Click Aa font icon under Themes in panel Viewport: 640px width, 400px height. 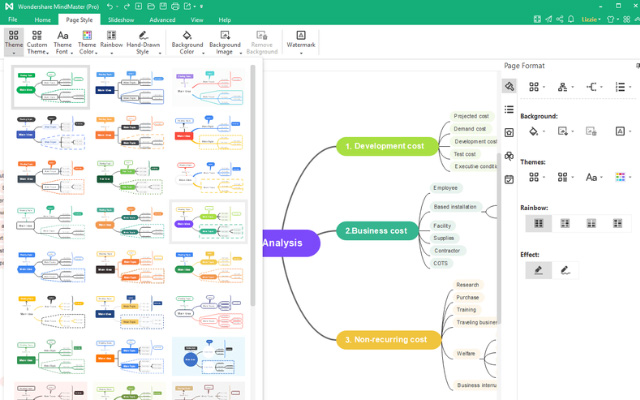[x=591, y=177]
